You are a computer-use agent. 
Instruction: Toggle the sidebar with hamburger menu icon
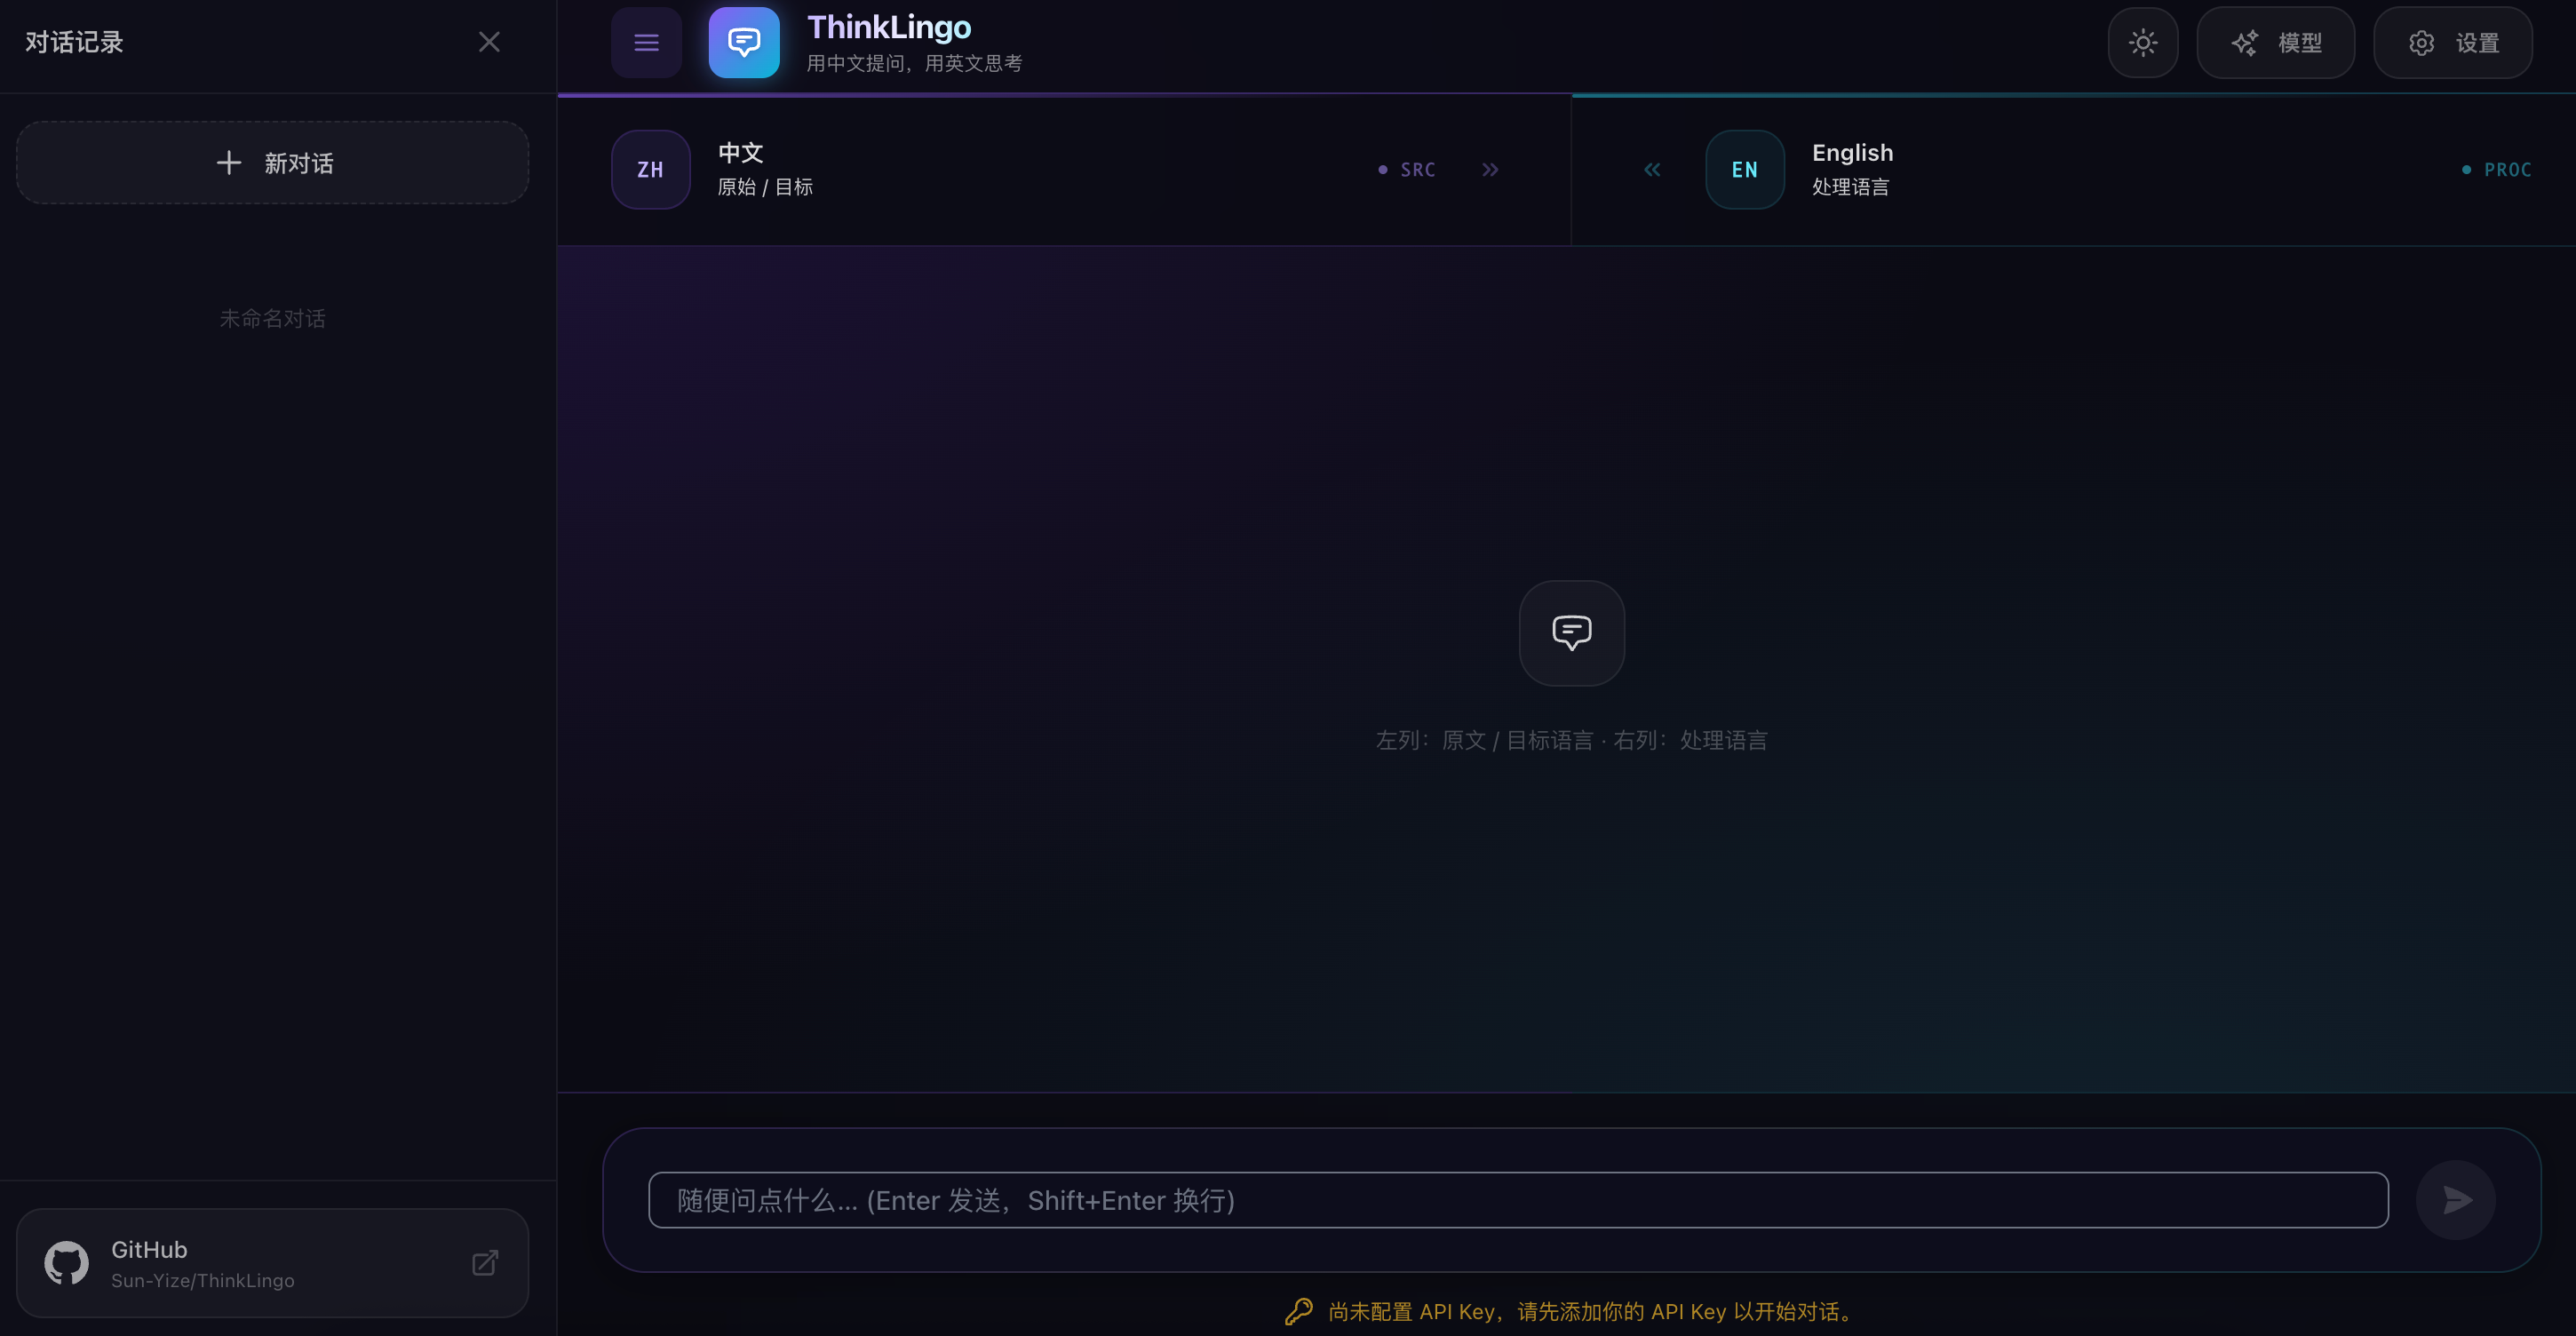[646, 42]
